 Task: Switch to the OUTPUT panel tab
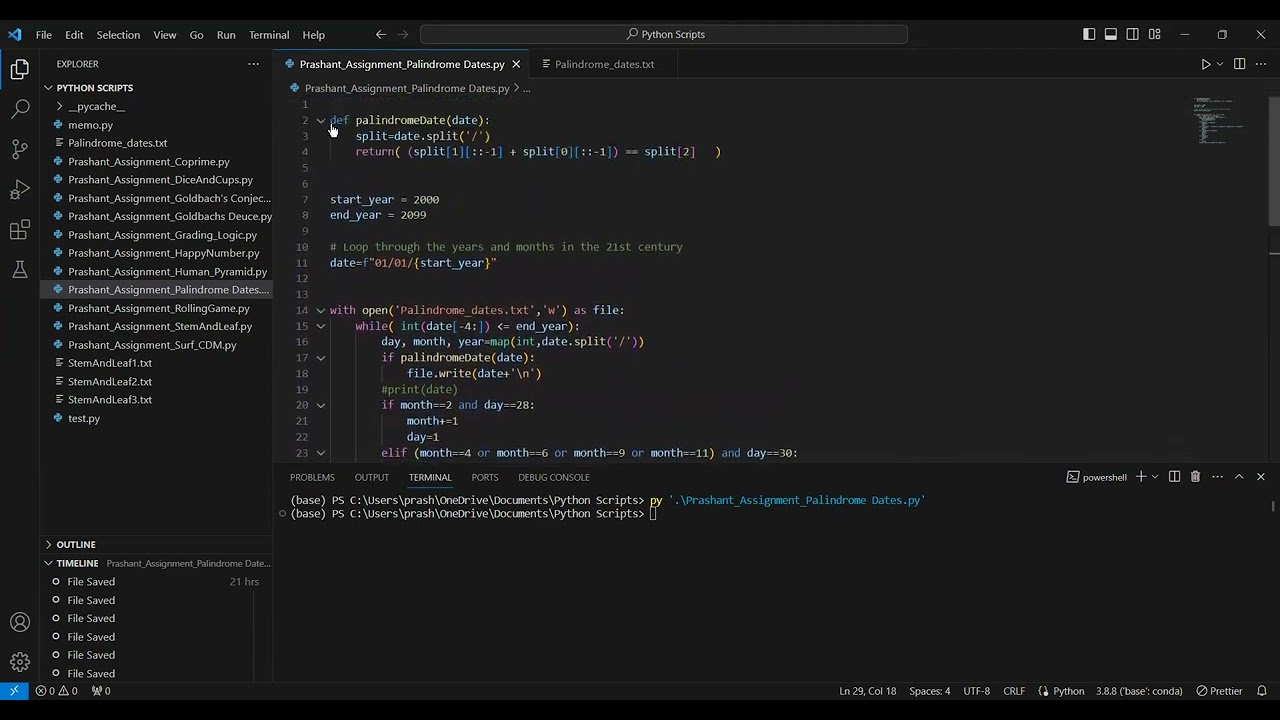[372, 477]
